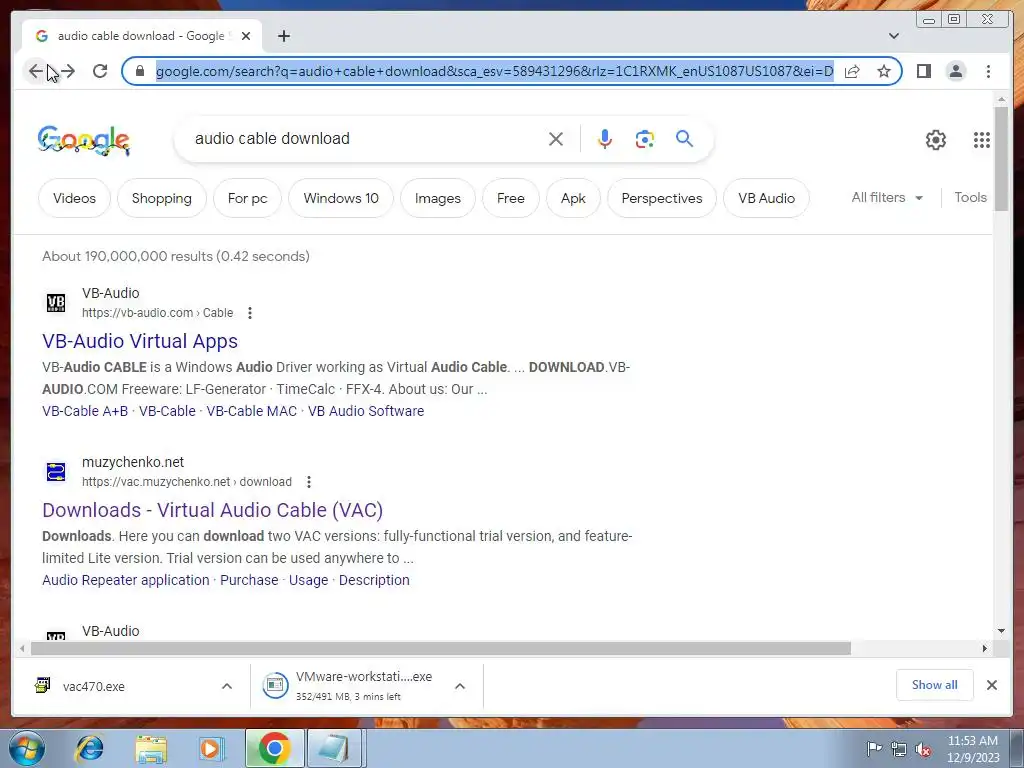Click the browser forward arrow
Image resolution: width=1024 pixels, height=768 pixels.
coord(67,71)
